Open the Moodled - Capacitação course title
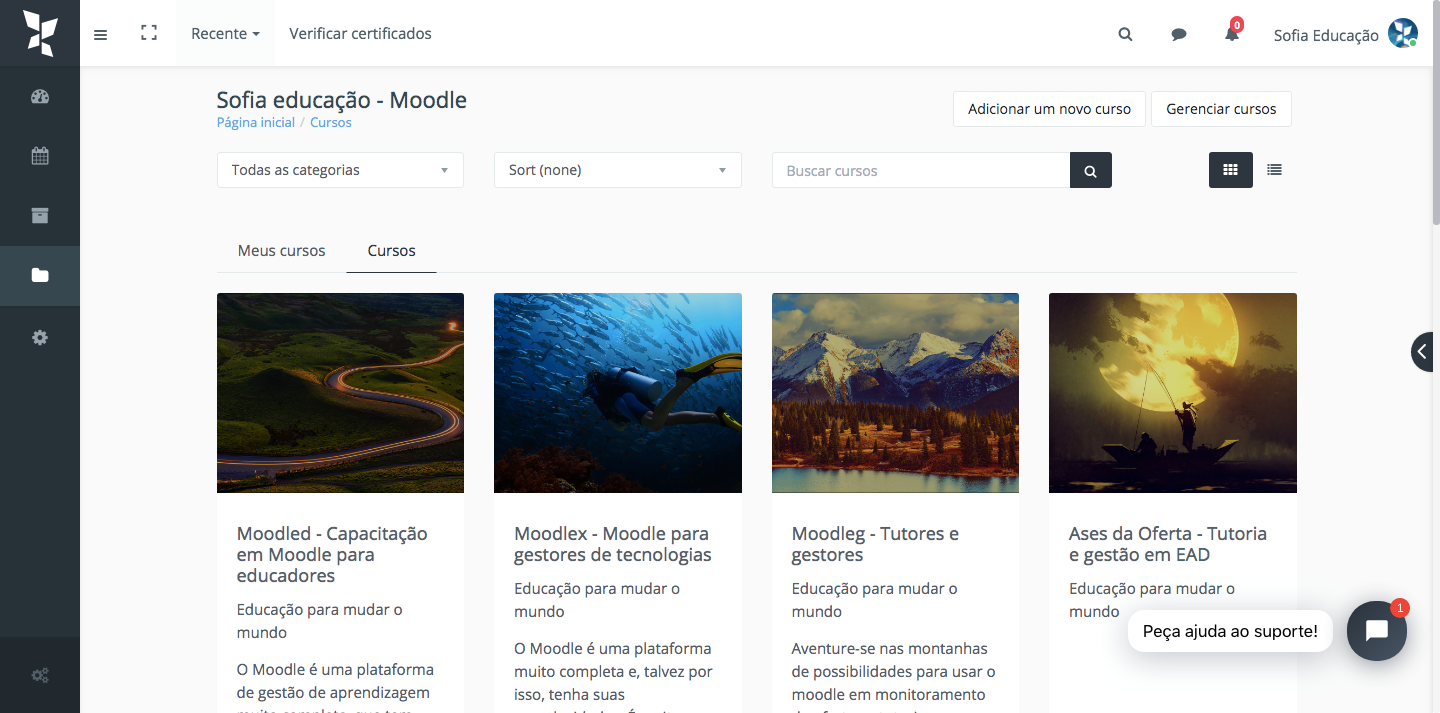Screen dimensions: 1440x713 pyautogui.click(x=332, y=555)
